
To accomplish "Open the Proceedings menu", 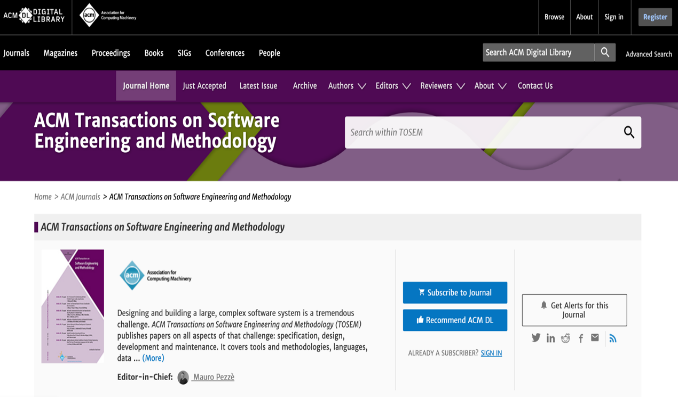I will point(111,53).
